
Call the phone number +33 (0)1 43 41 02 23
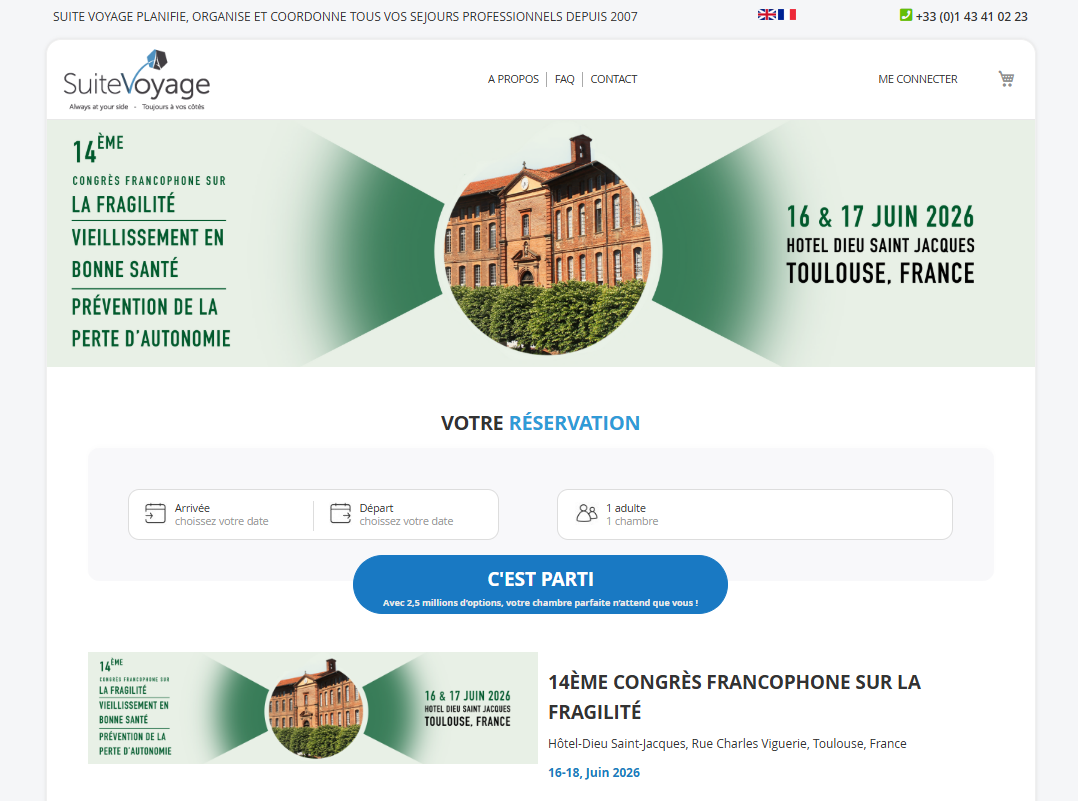pyautogui.click(x=971, y=16)
